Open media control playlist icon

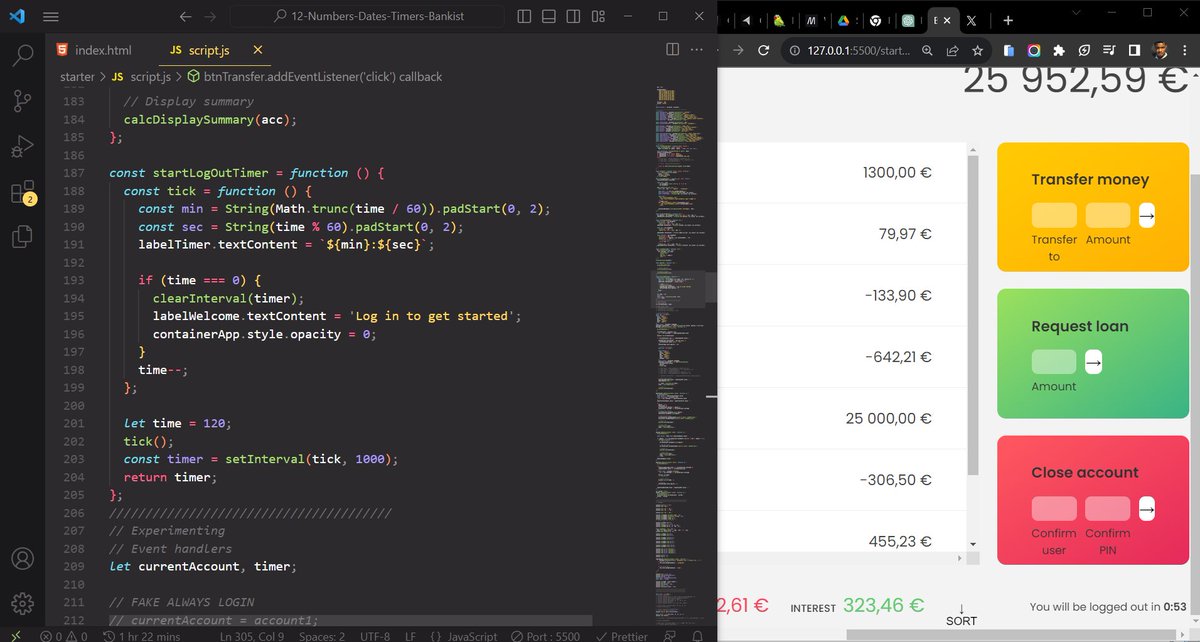(1109, 50)
